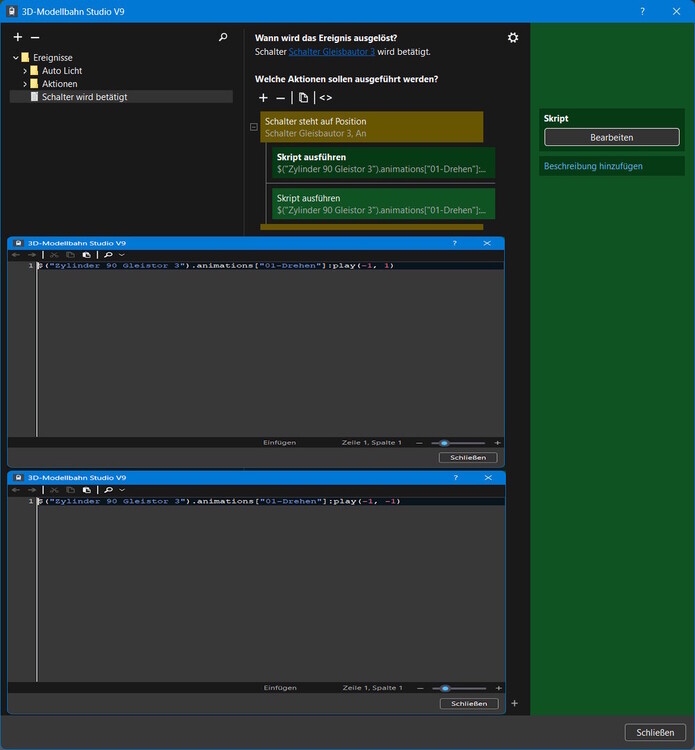Add a new action with the actions plus icon
Image resolution: width=695 pixels, height=750 pixels.
point(263,98)
